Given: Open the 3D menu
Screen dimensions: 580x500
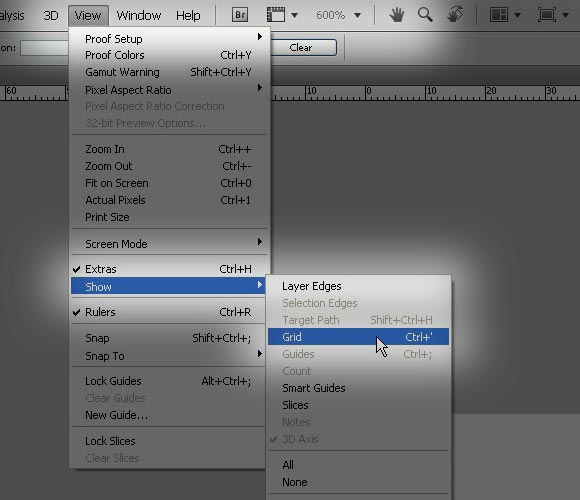Looking at the screenshot, I should [51, 16].
